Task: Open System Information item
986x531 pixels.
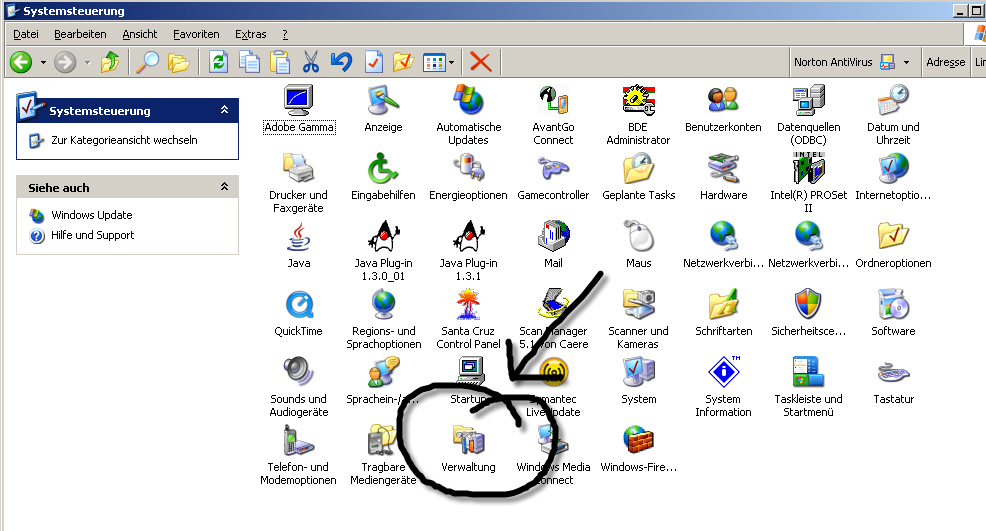Action: pyautogui.click(x=723, y=372)
